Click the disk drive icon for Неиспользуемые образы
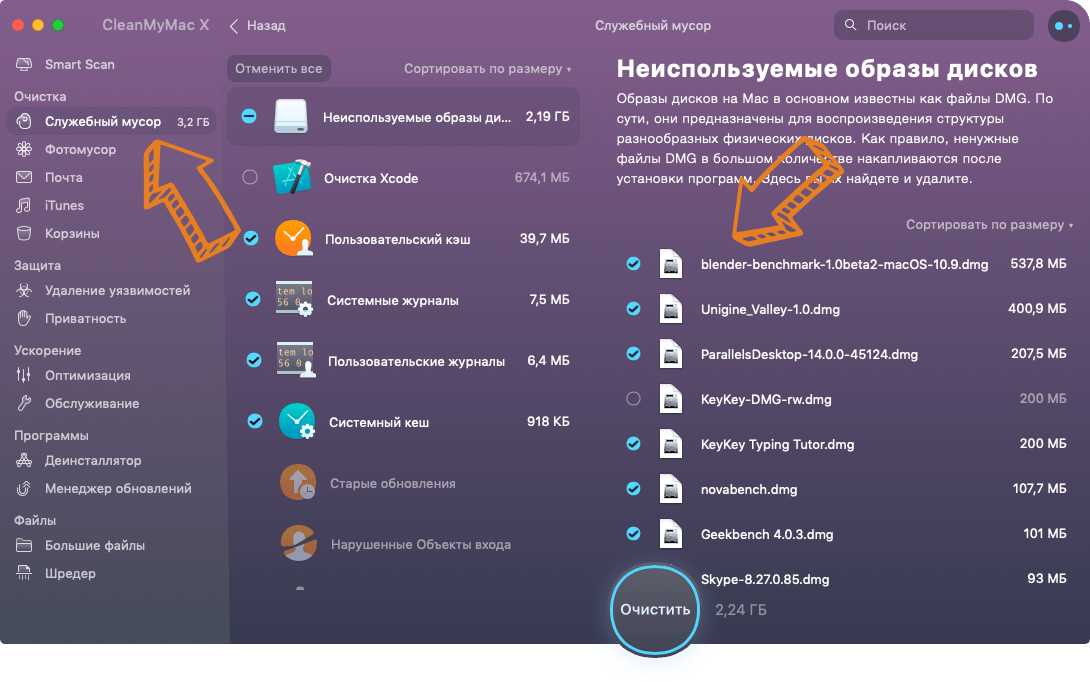 [291, 116]
